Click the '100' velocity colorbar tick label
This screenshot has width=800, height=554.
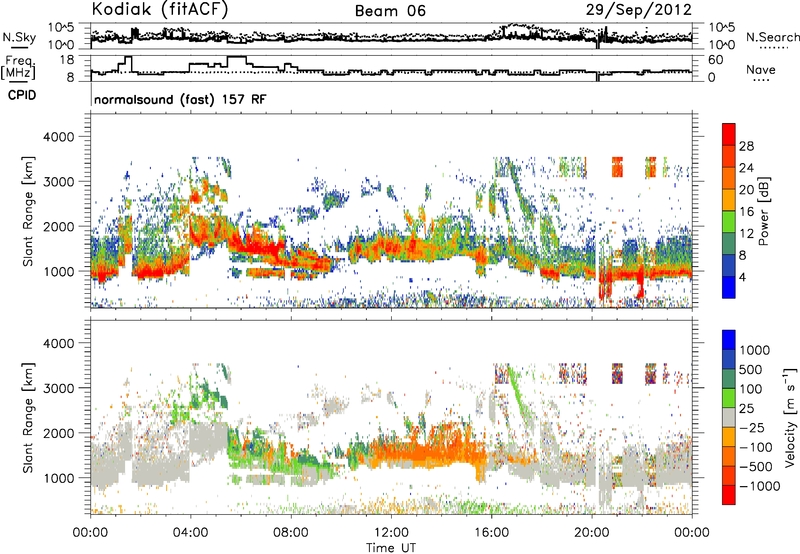(751, 389)
